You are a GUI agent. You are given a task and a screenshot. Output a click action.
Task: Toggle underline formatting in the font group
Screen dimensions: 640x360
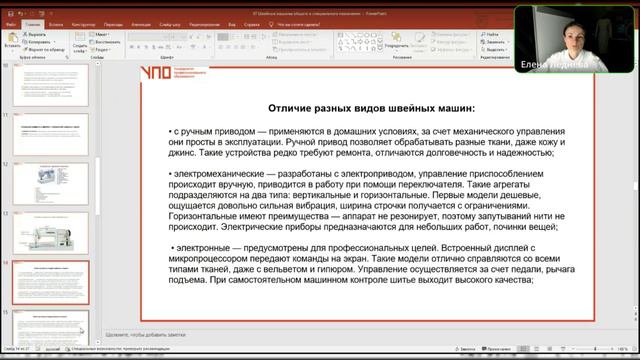click(x=146, y=47)
